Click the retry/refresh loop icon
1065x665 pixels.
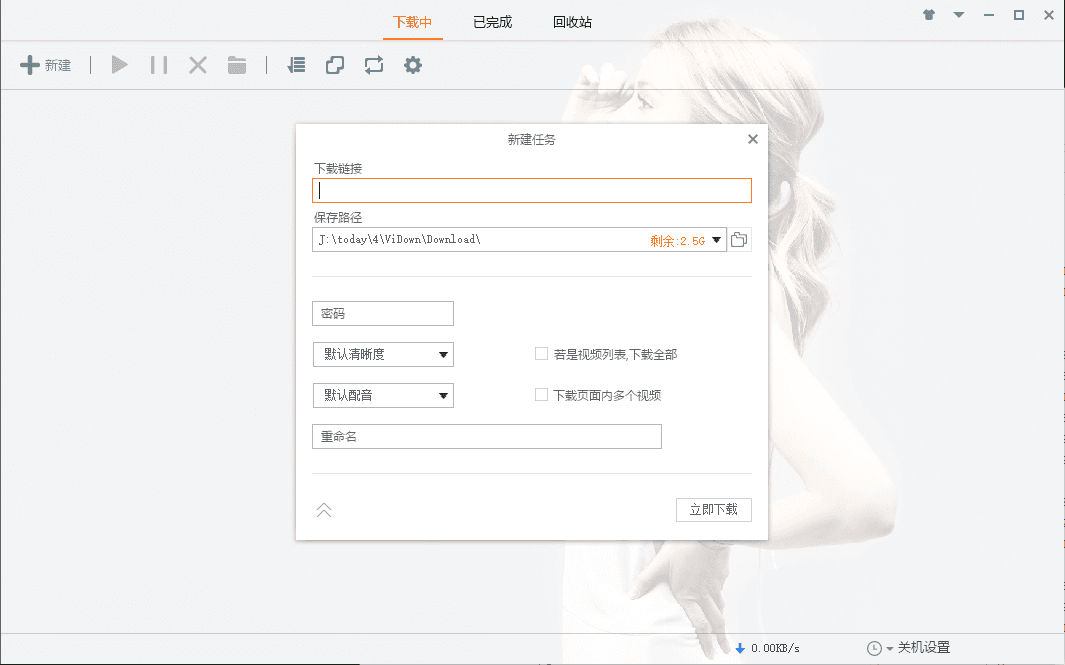(x=373, y=65)
